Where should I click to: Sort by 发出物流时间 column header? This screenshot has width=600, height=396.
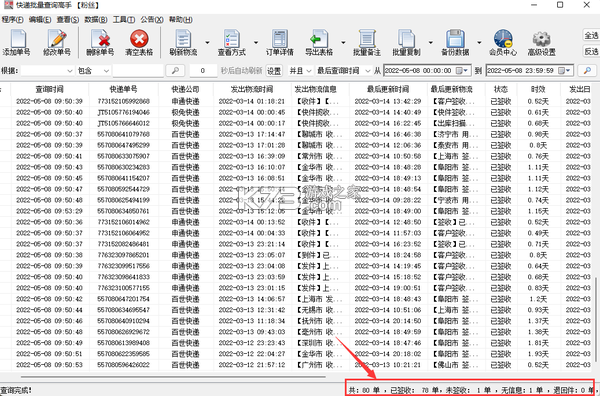pyautogui.click(x=252, y=89)
